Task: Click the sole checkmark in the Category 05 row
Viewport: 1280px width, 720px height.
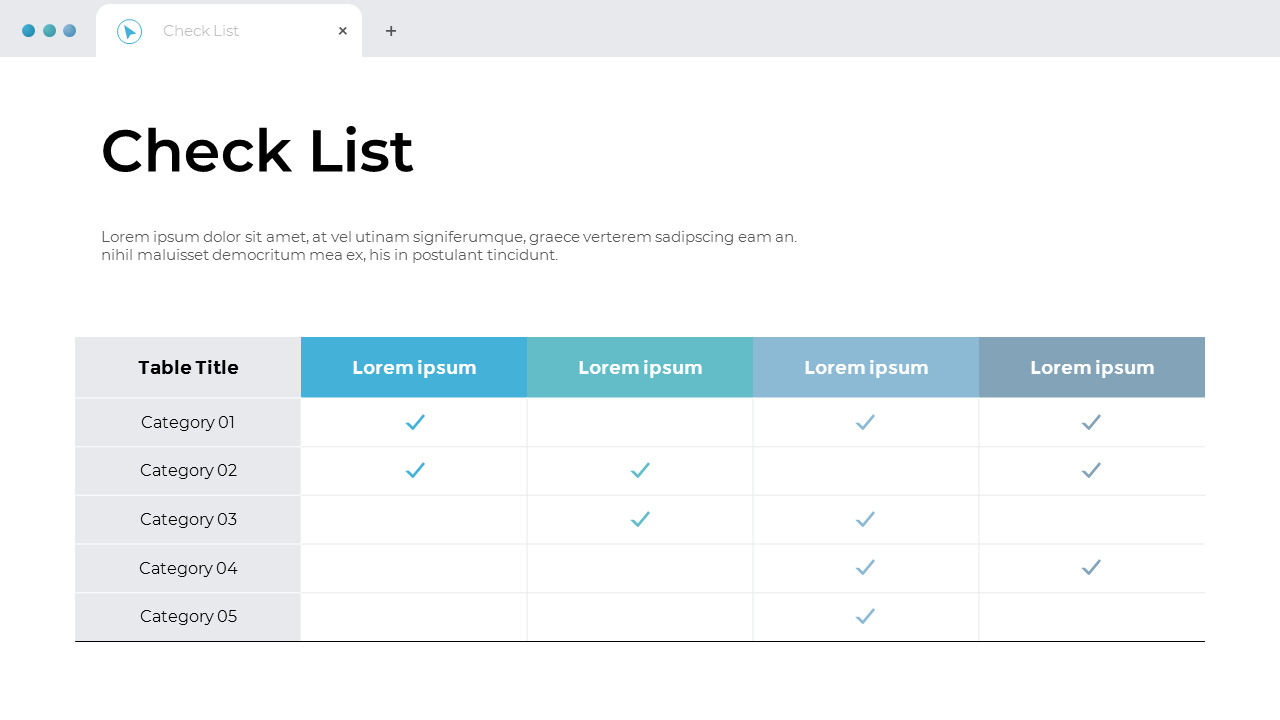Action: pos(865,616)
